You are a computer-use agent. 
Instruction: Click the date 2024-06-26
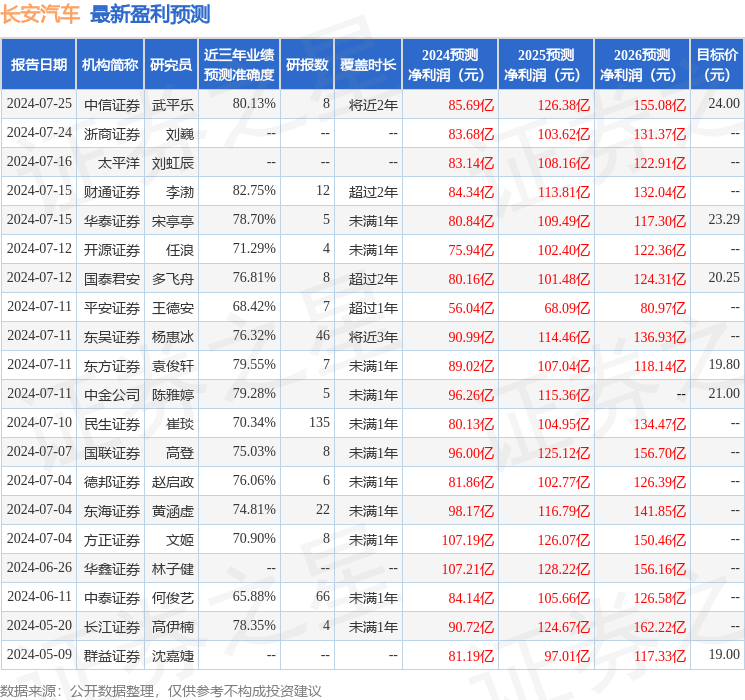tap(39, 567)
